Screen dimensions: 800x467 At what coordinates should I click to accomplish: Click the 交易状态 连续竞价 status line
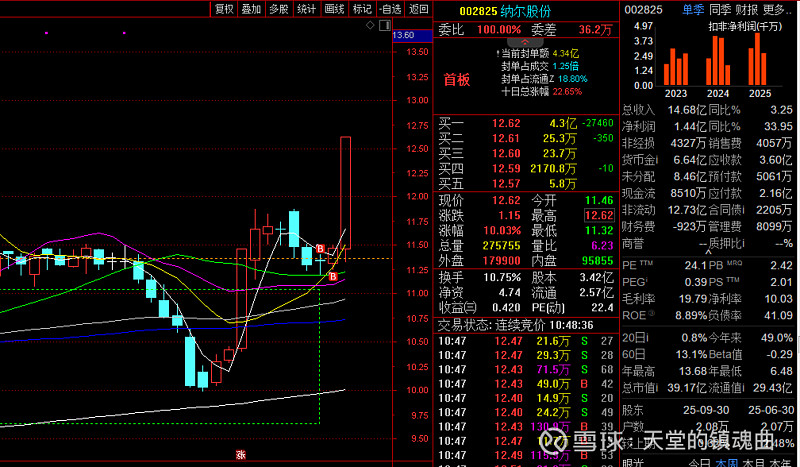click(x=515, y=325)
